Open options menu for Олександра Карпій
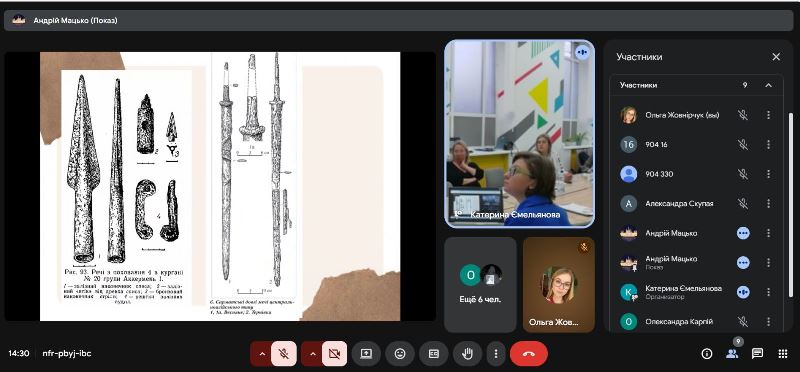 pyautogui.click(x=768, y=321)
